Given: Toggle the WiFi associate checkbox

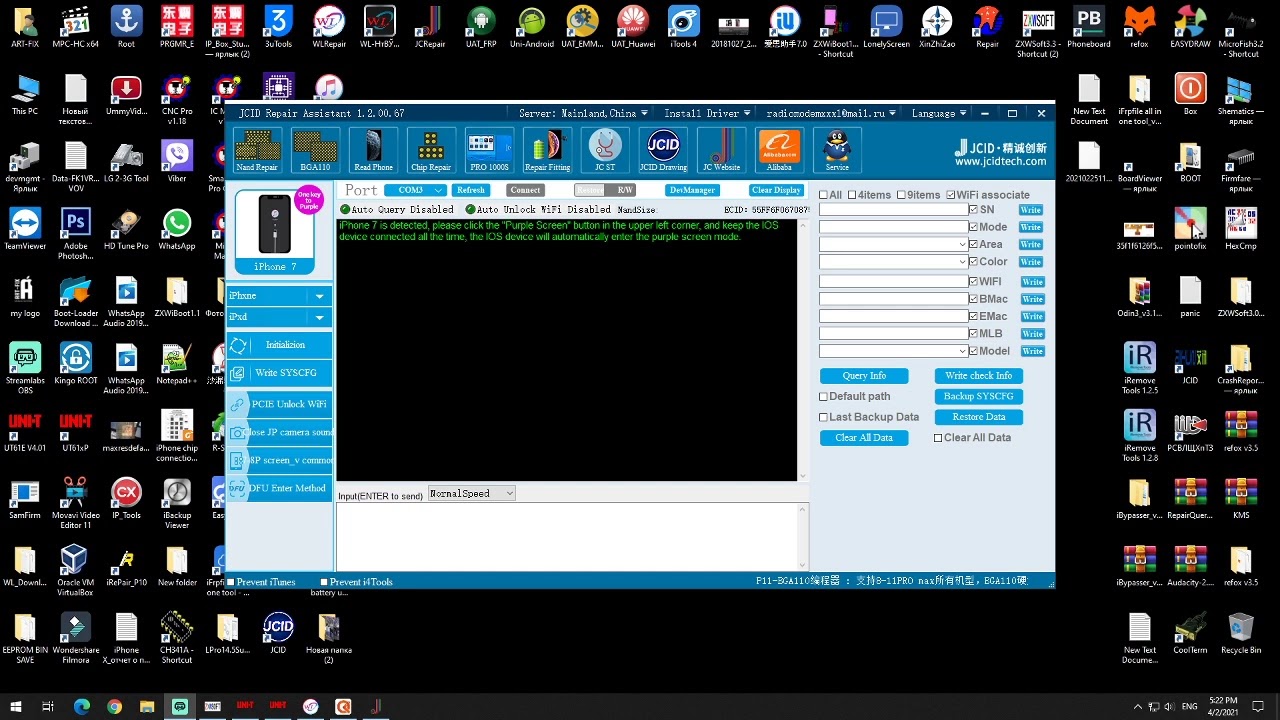Looking at the screenshot, I should click(950, 195).
